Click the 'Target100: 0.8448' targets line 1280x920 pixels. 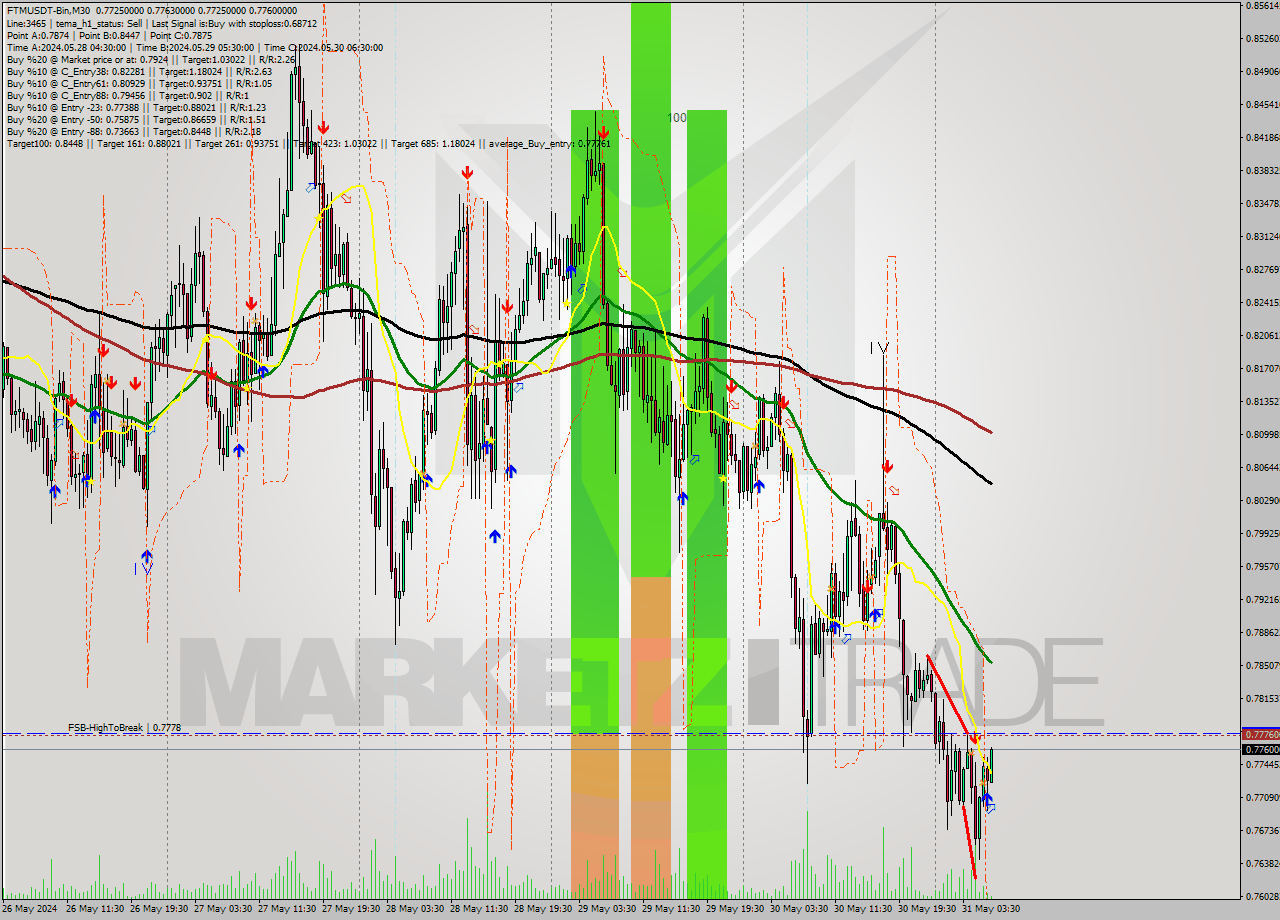[x=308, y=143]
